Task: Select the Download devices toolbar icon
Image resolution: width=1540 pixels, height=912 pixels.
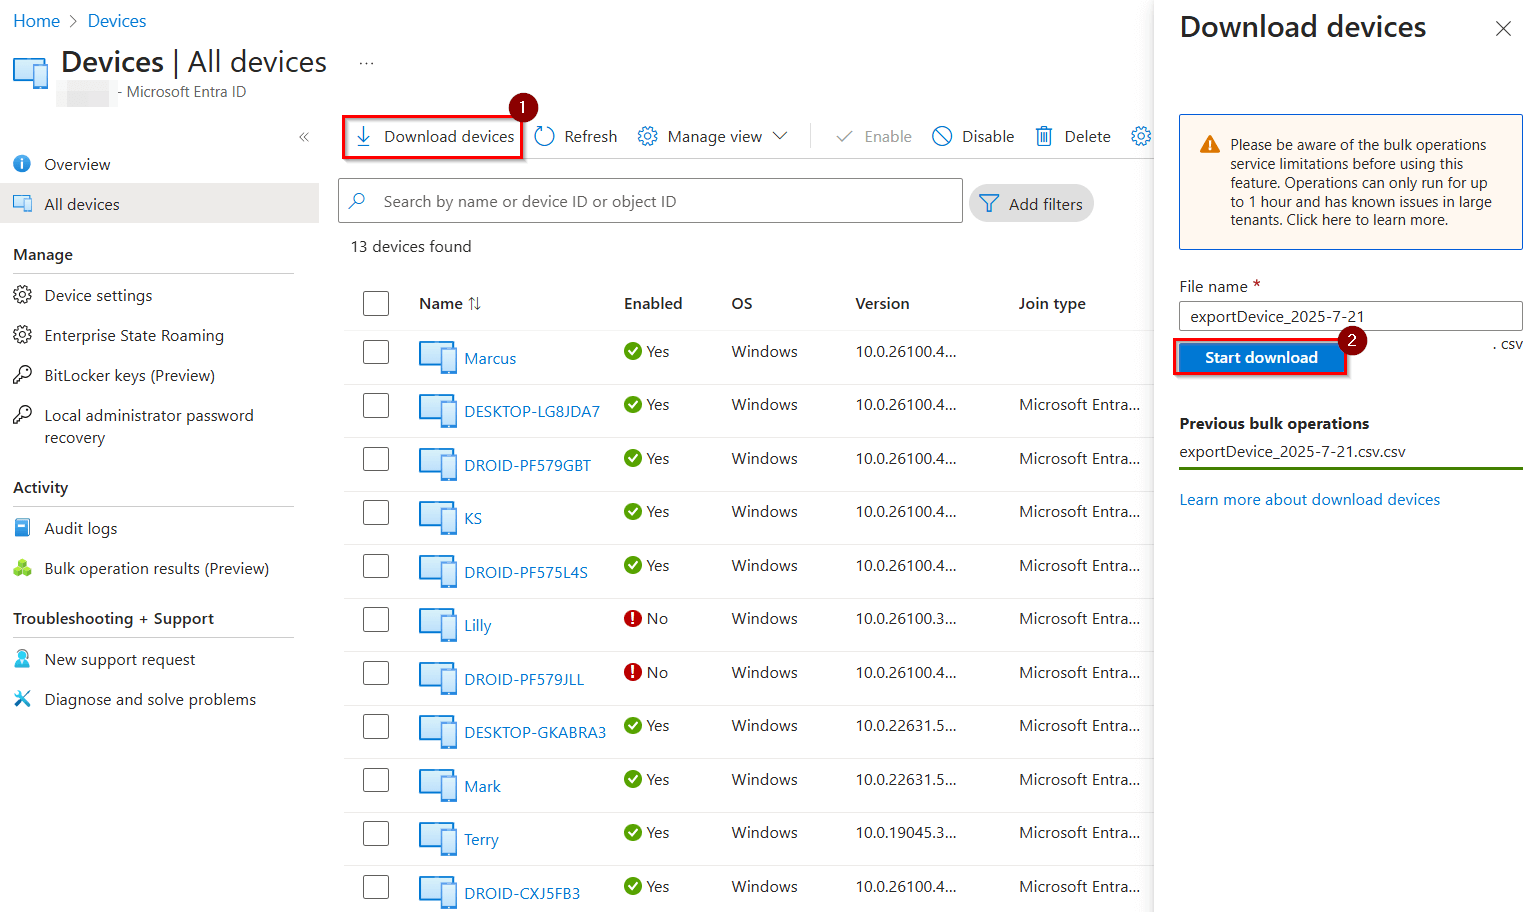Action: tap(366, 136)
